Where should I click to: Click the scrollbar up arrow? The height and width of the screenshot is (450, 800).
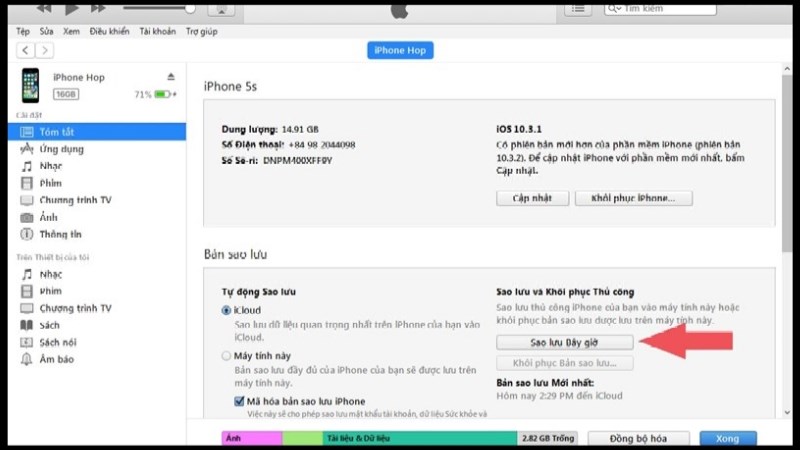pos(787,68)
